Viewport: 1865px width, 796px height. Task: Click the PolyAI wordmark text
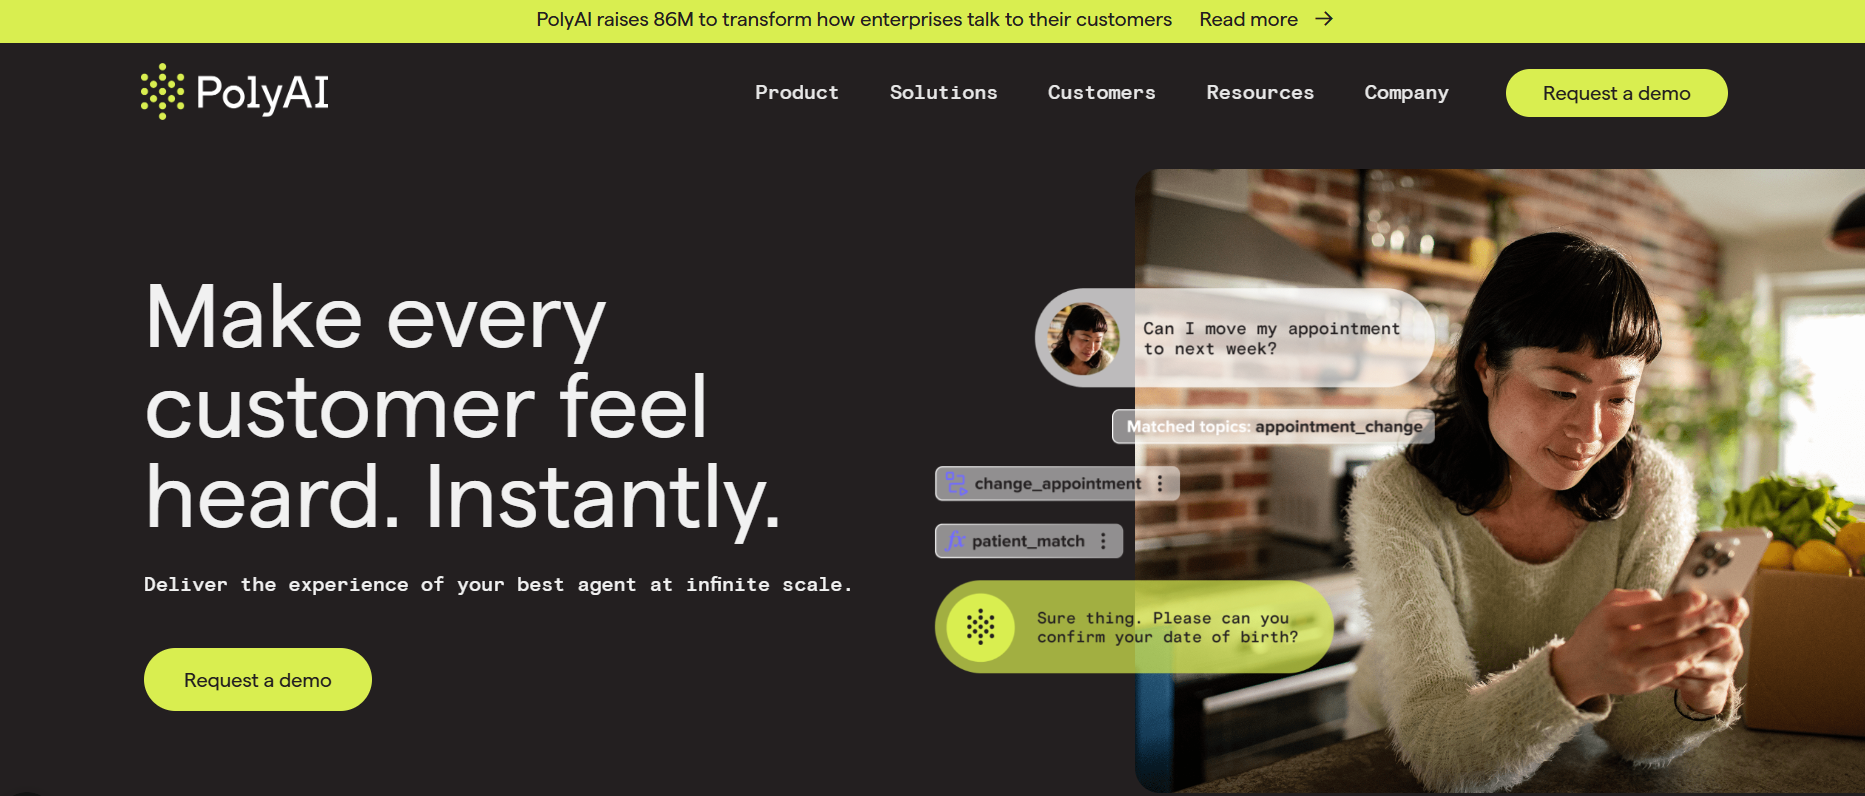coord(262,93)
